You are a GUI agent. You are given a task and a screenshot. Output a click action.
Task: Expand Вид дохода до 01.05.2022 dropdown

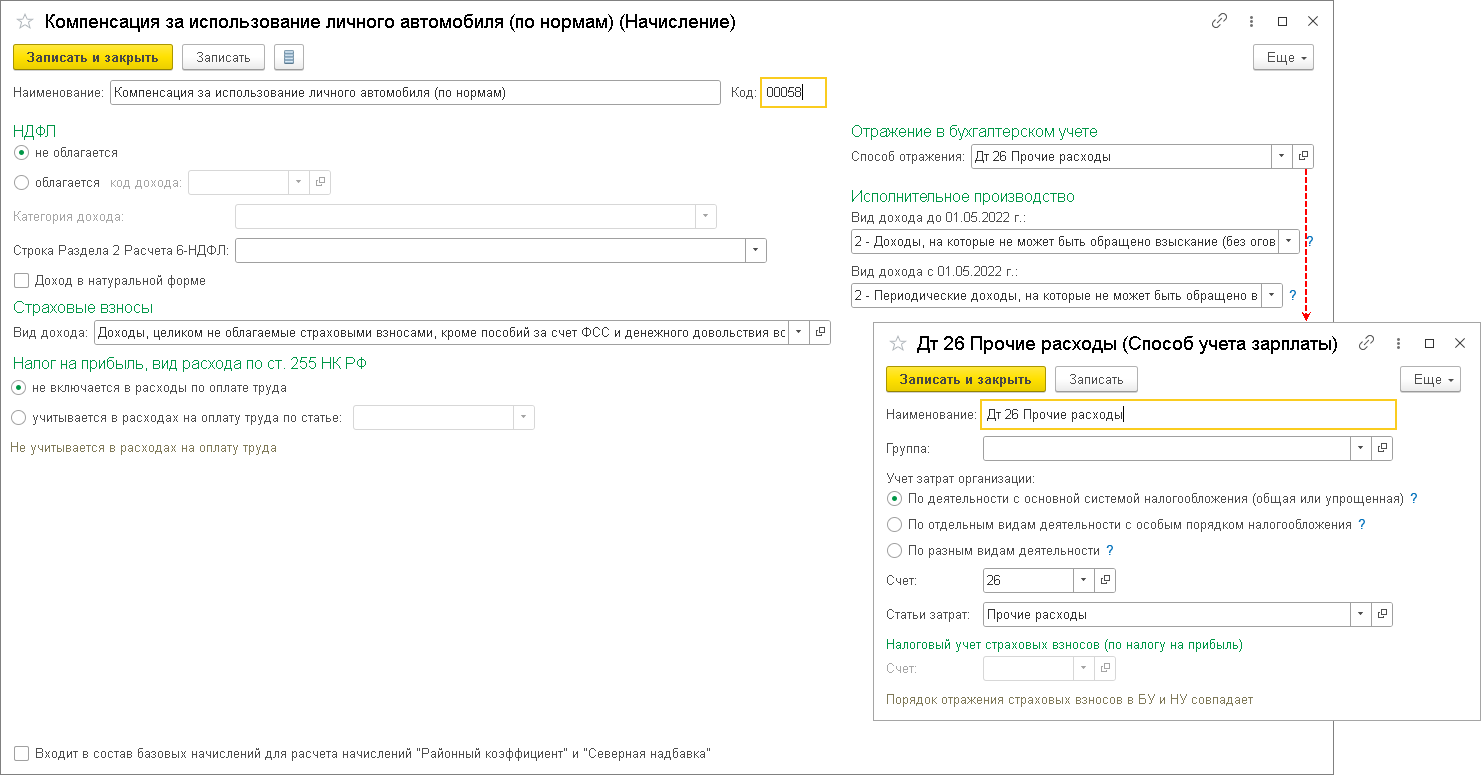tap(1289, 241)
